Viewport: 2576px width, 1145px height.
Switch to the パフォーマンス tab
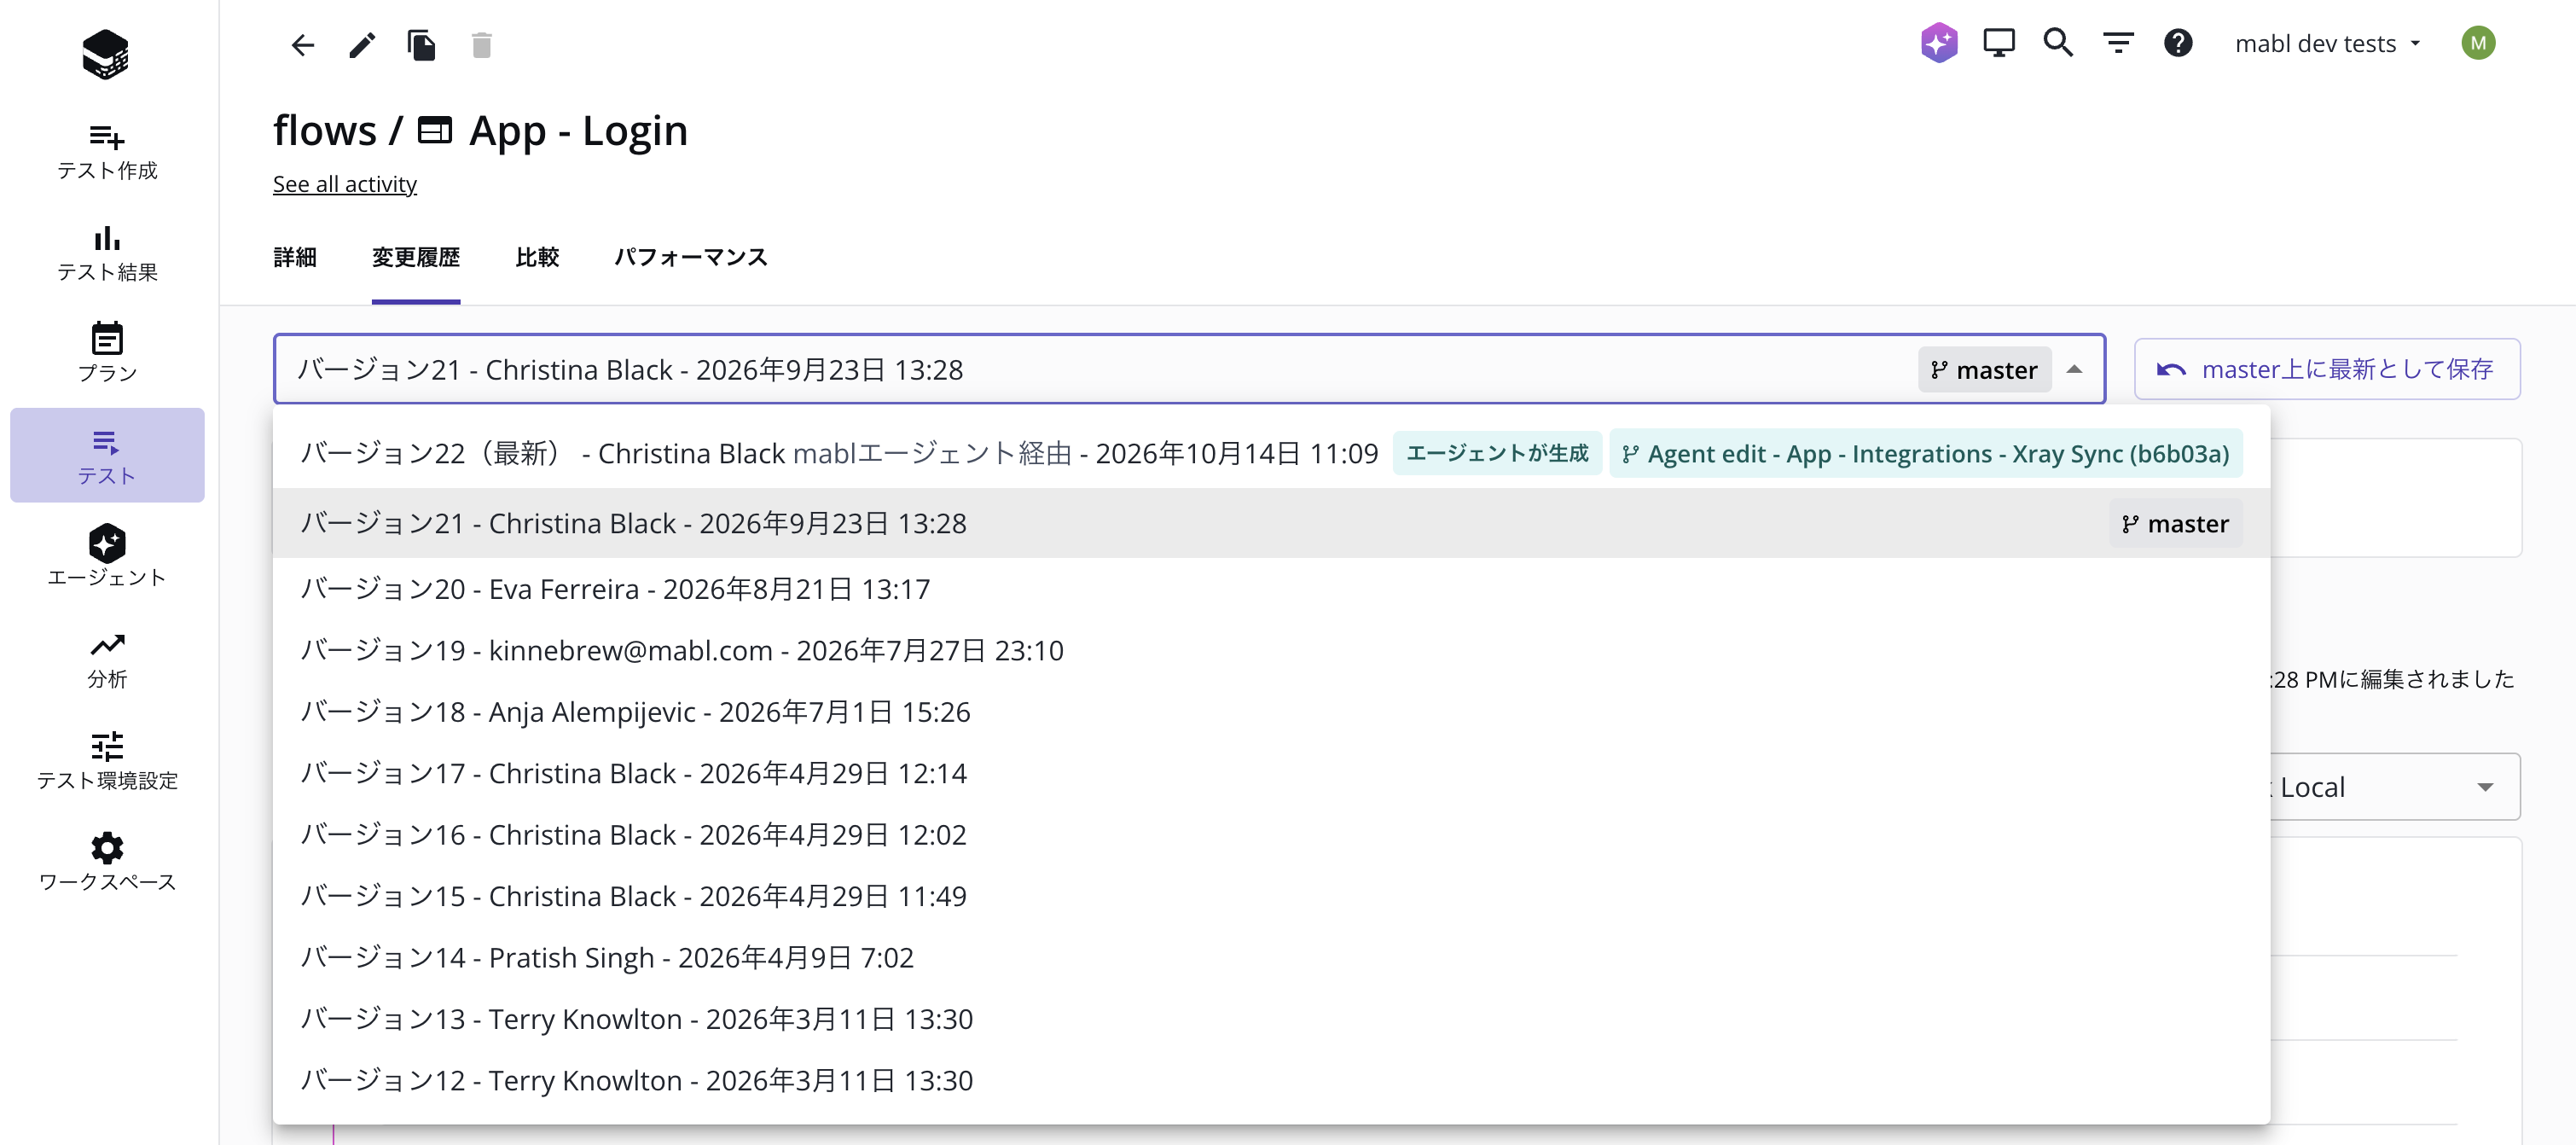pyautogui.click(x=691, y=258)
